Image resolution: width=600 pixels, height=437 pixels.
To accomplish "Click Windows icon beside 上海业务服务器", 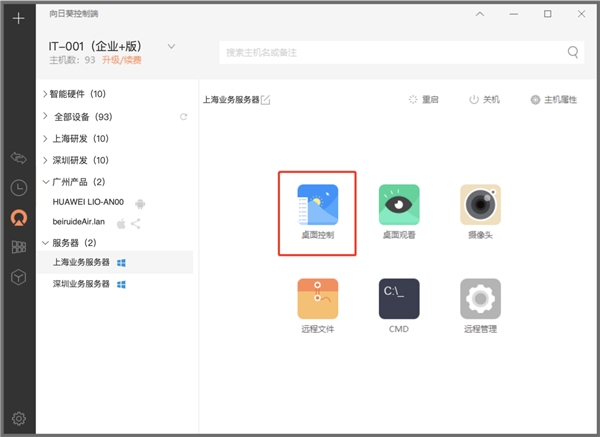I will (x=121, y=263).
